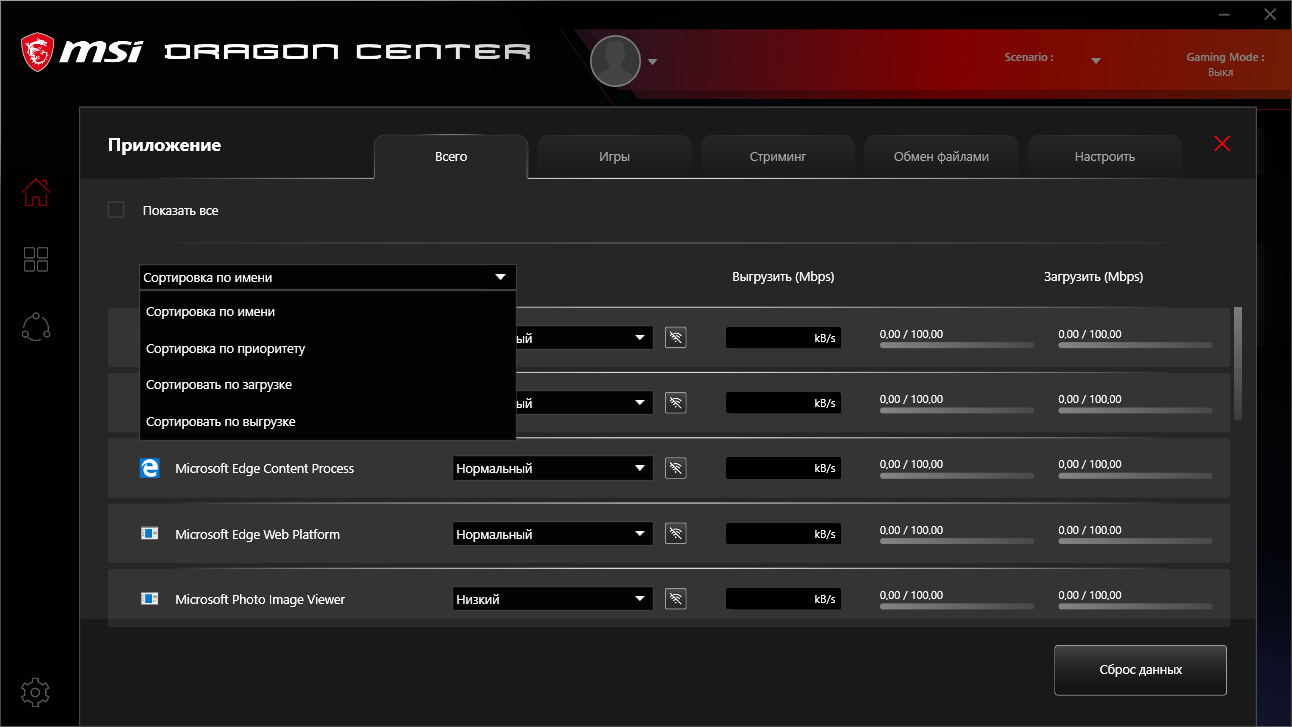The image size is (1292, 727).
Task: Open the circular three-node icon in sidebar
Action: pos(36,326)
